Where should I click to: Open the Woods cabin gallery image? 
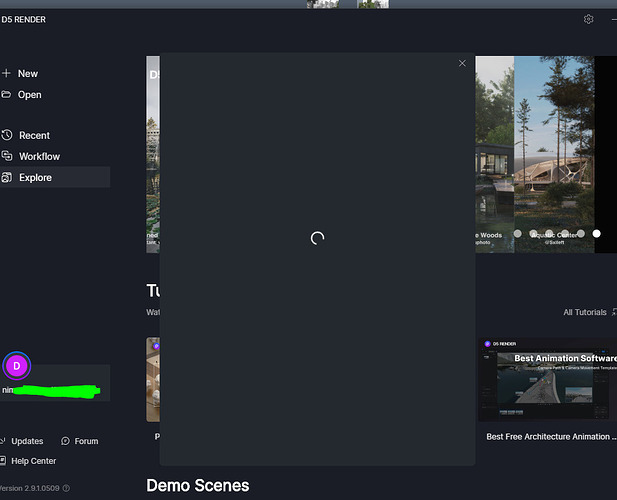click(x=495, y=154)
